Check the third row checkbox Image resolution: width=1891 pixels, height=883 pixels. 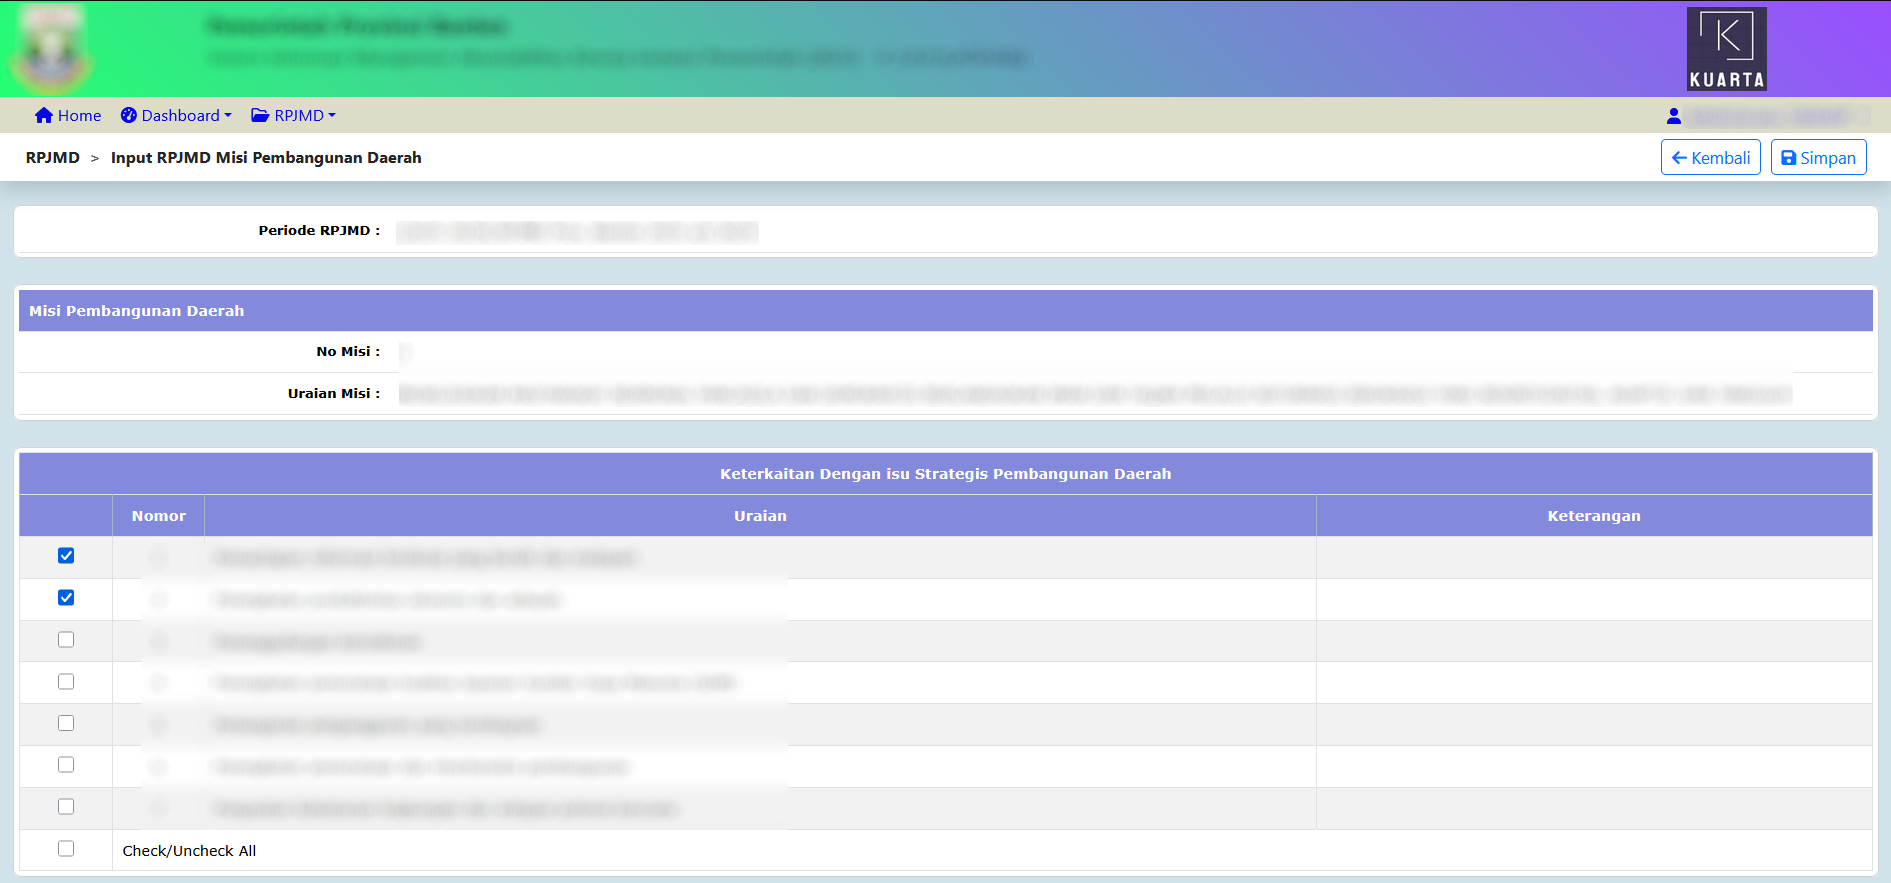tap(66, 640)
